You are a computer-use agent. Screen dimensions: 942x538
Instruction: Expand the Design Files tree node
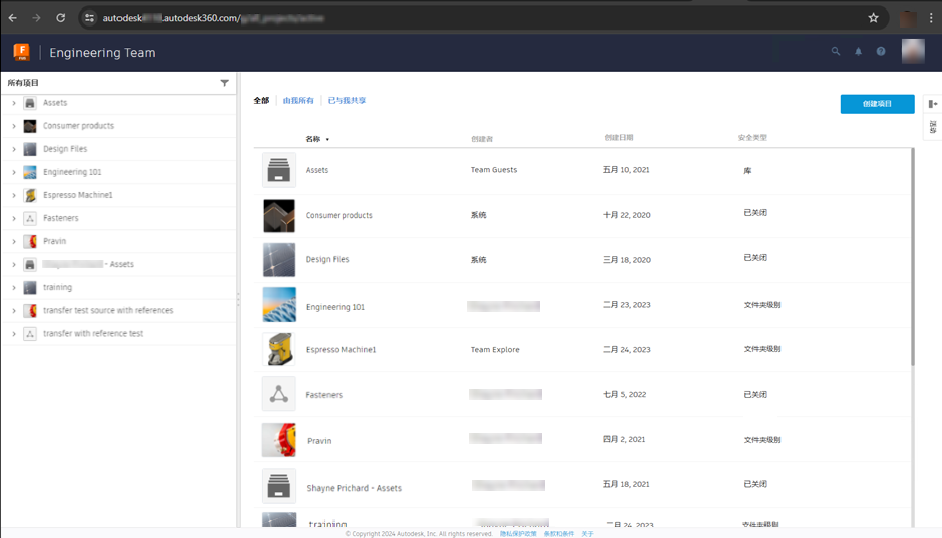pos(14,149)
